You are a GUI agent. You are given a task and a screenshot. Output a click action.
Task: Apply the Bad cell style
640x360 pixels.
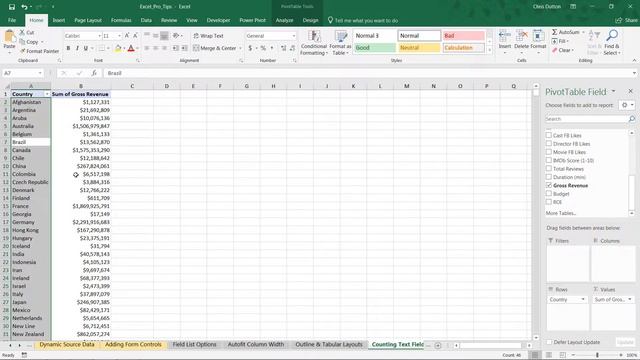464,36
